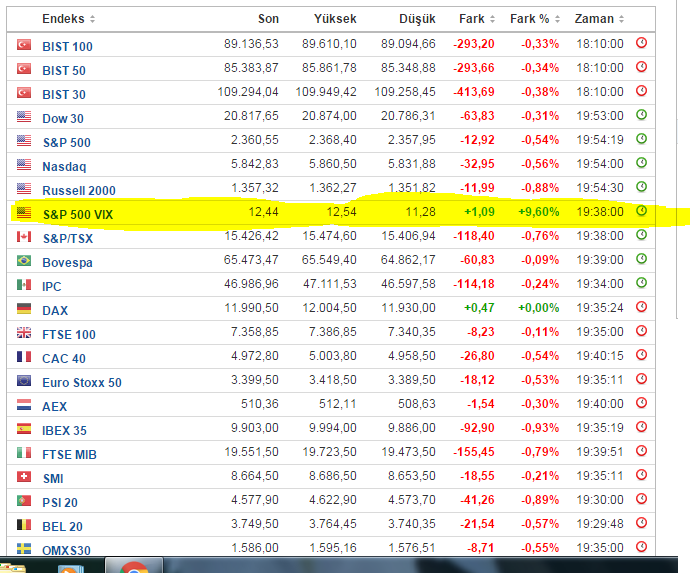The image size is (690, 573).
Task: Click the green clock icon in S&P/TSX row
Action: click(x=642, y=235)
